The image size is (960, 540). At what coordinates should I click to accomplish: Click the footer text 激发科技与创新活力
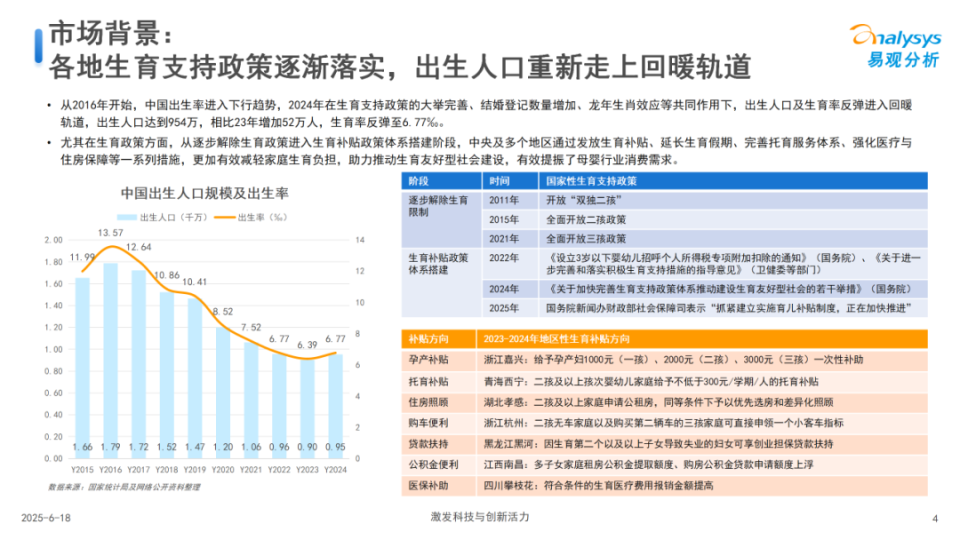[480, 517]
